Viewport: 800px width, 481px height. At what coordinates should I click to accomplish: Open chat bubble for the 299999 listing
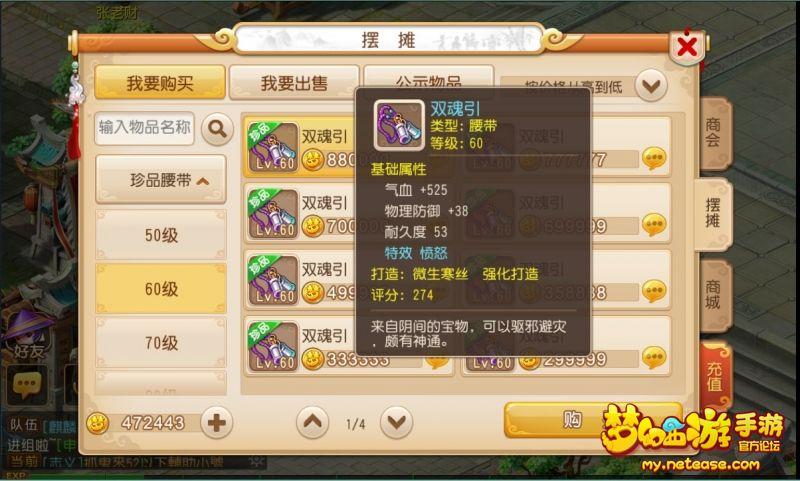[x=654, y=358]
